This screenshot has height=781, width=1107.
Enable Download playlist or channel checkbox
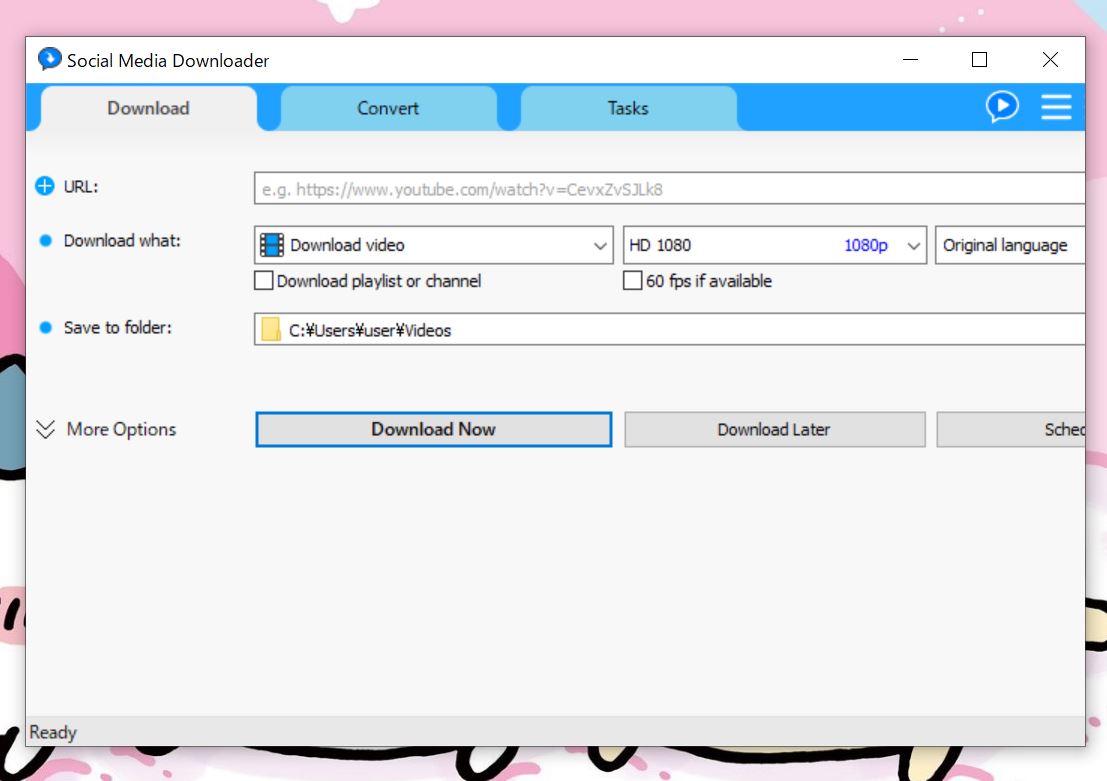263,281
